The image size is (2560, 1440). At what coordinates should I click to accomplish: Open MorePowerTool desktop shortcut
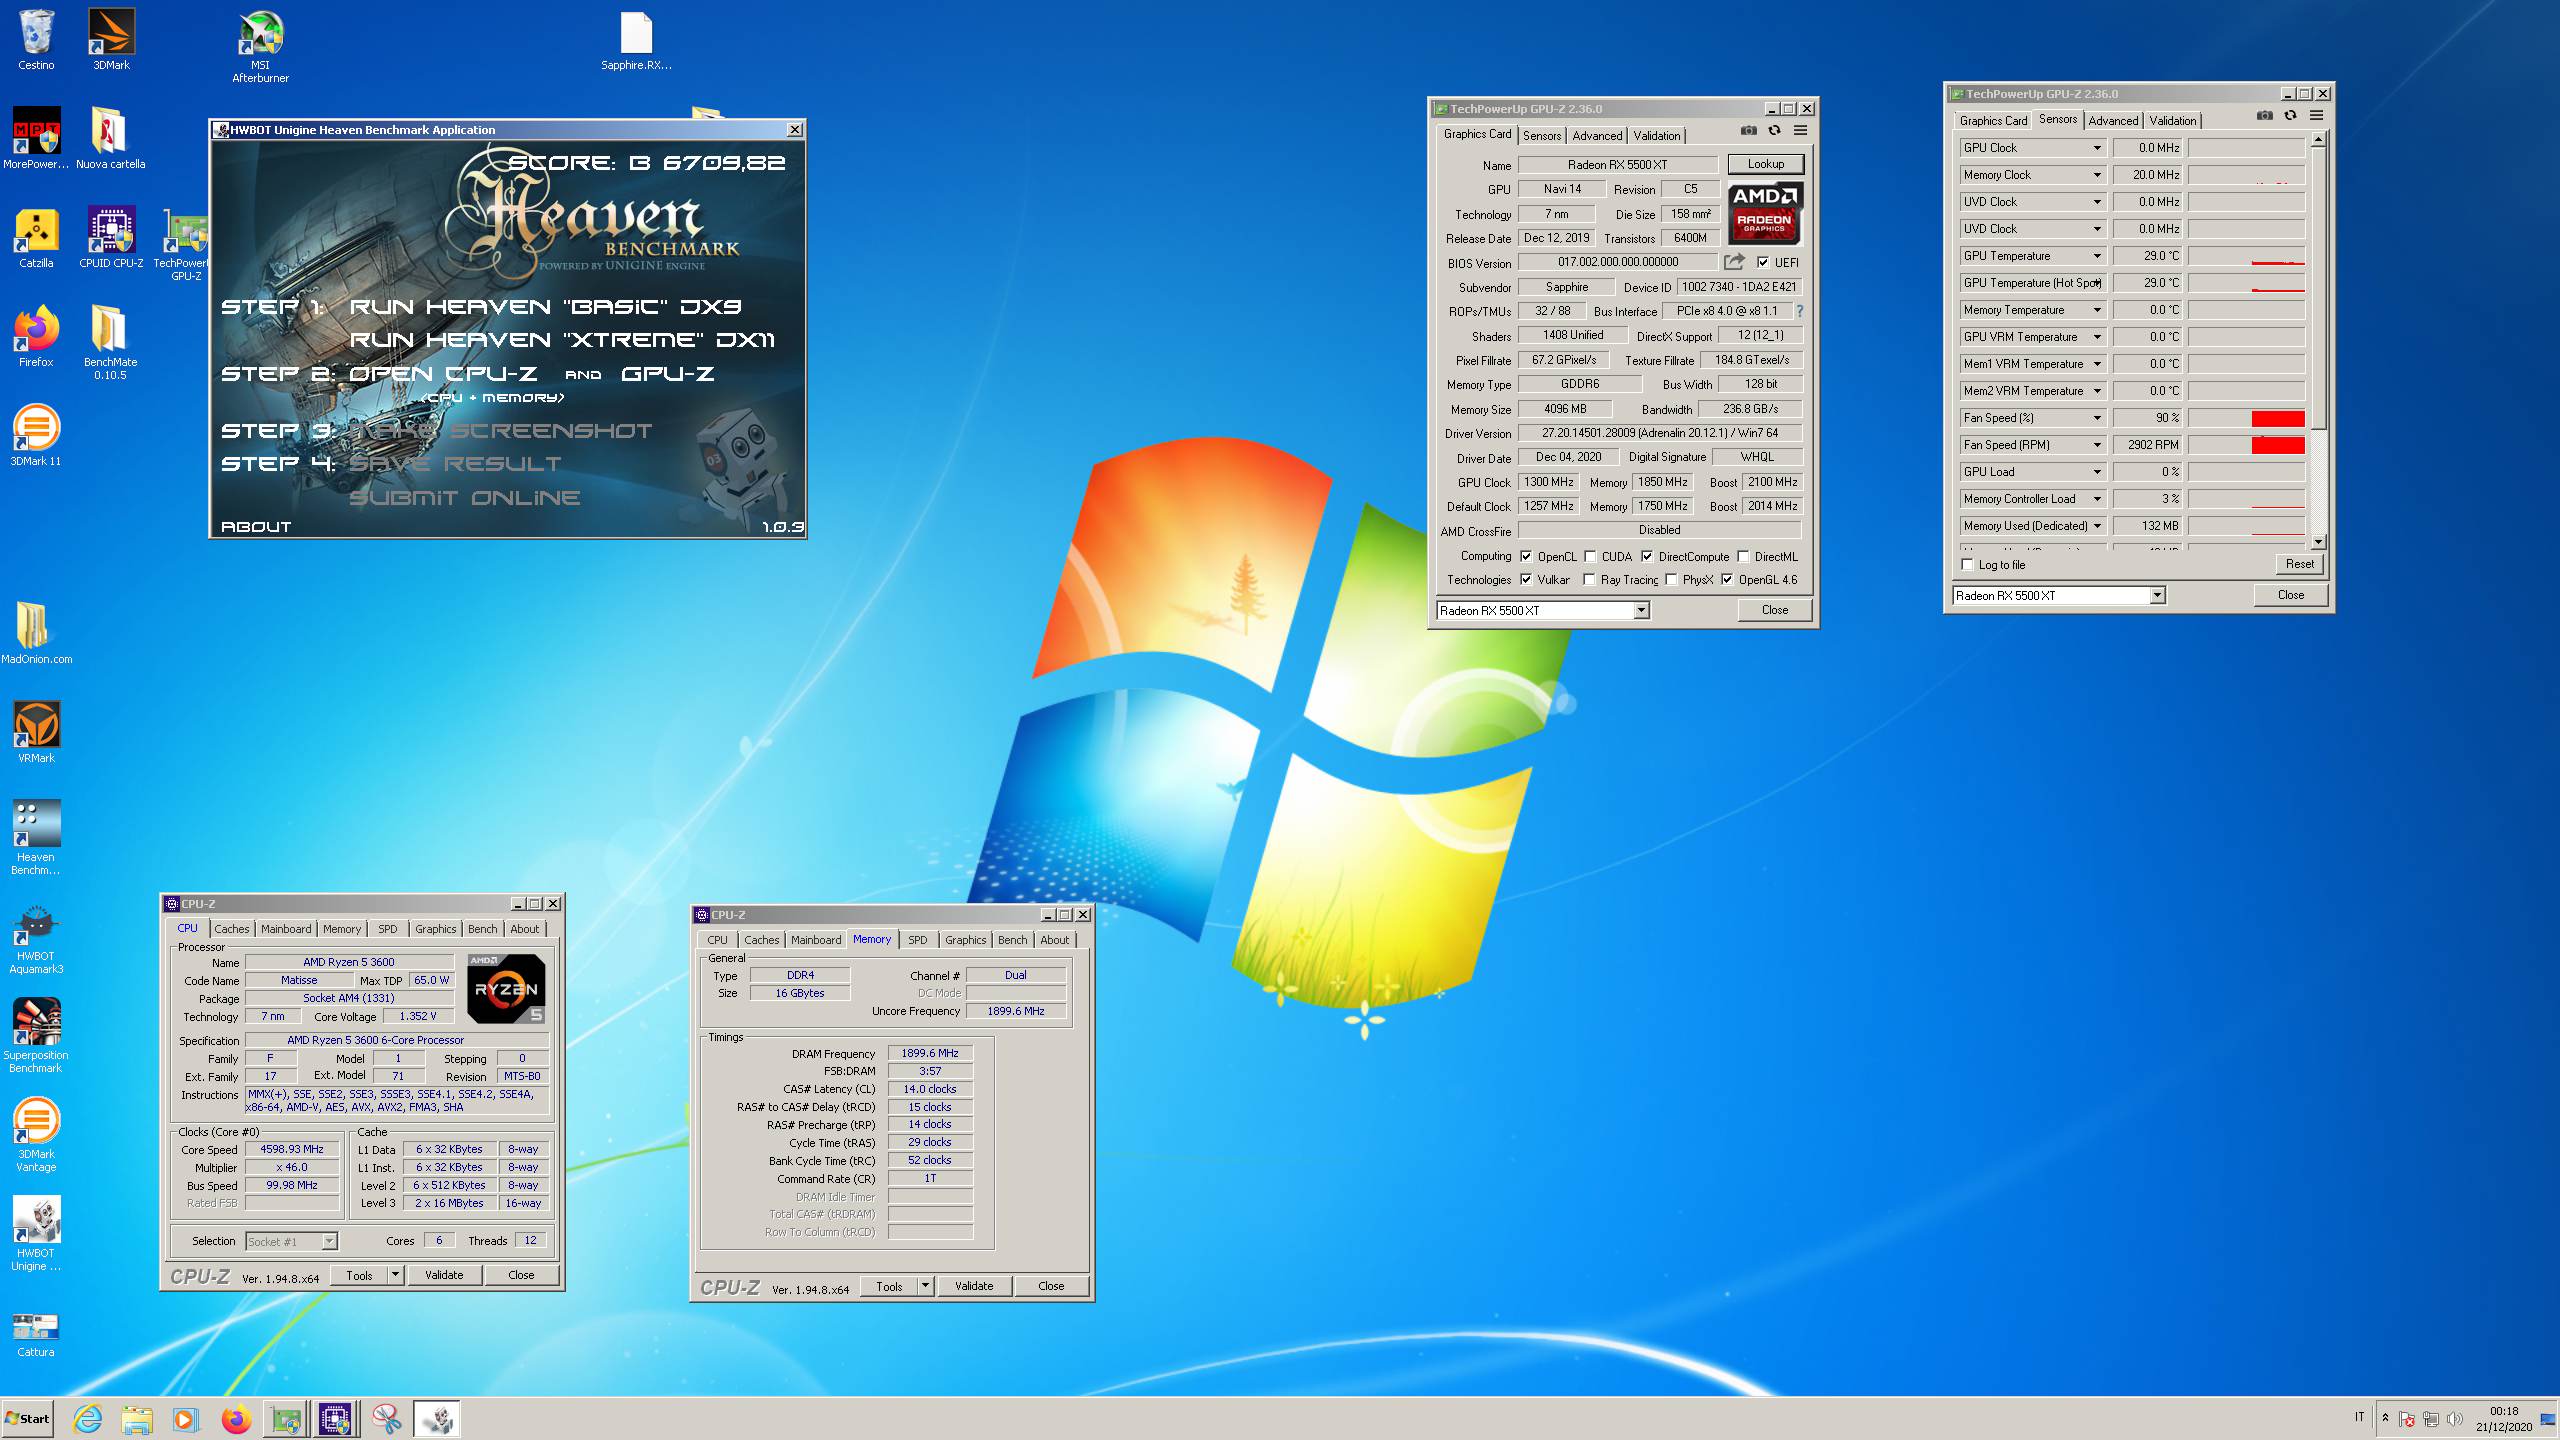click(36, 138)
